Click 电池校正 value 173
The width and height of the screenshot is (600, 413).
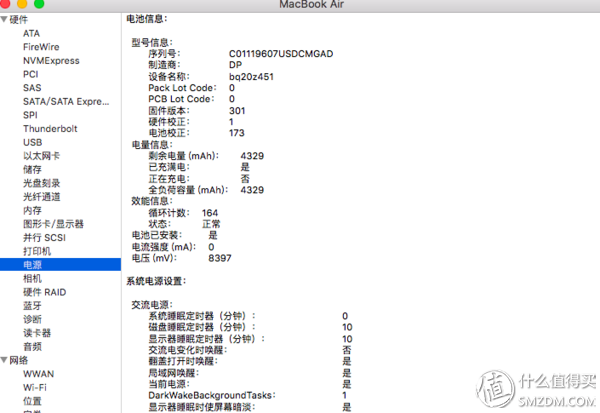click(236, 133)
